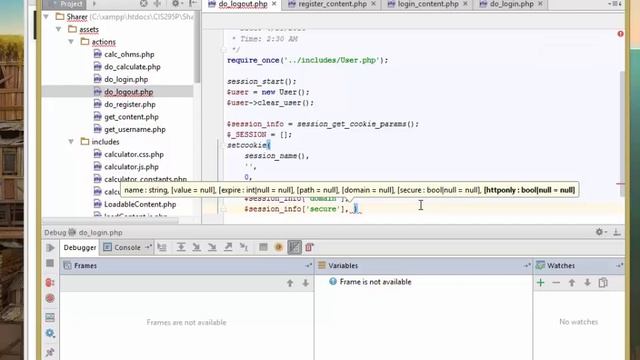This screenshot has width=640, height=360.
Task: Open View Breakpoints dialog
Action: click(x=50, y=282)
